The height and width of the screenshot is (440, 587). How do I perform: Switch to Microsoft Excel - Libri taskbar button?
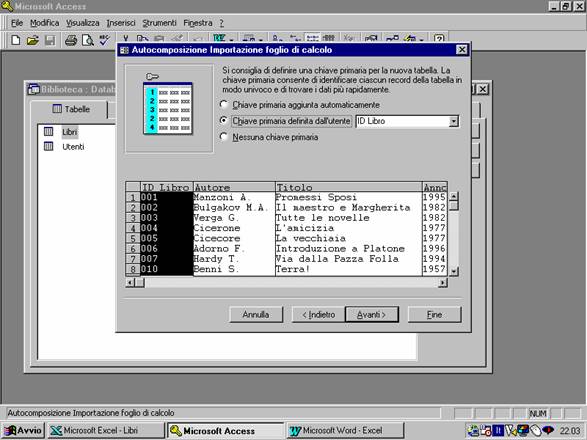[x=106, y=430]
